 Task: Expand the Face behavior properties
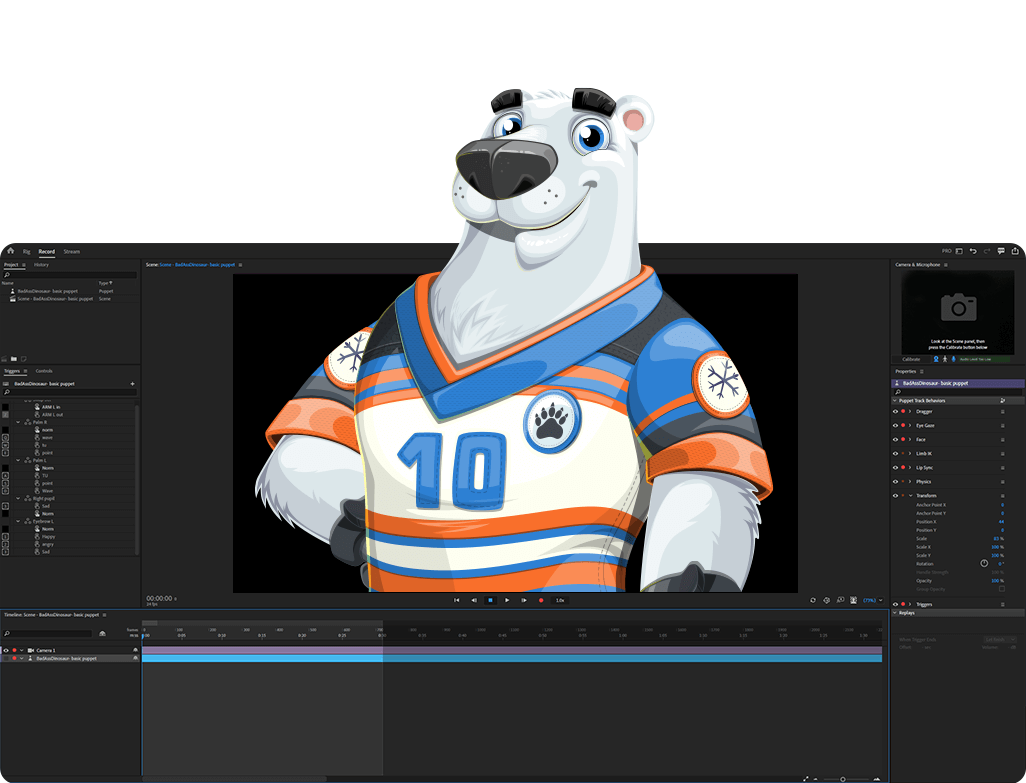910,439
